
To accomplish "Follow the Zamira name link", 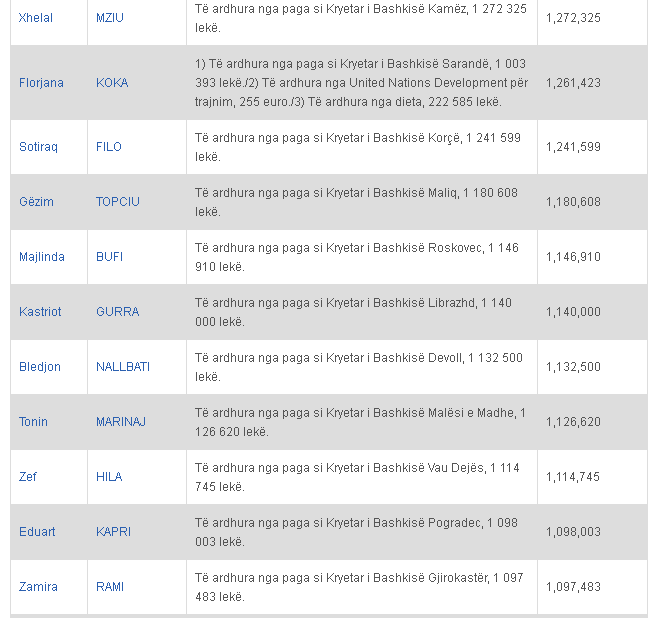I will (38, 587).
